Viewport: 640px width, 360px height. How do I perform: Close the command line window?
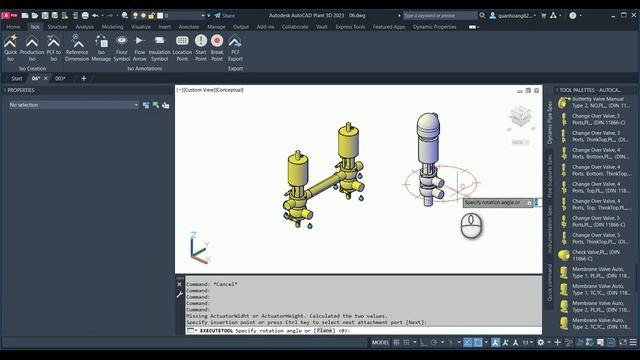180,284
